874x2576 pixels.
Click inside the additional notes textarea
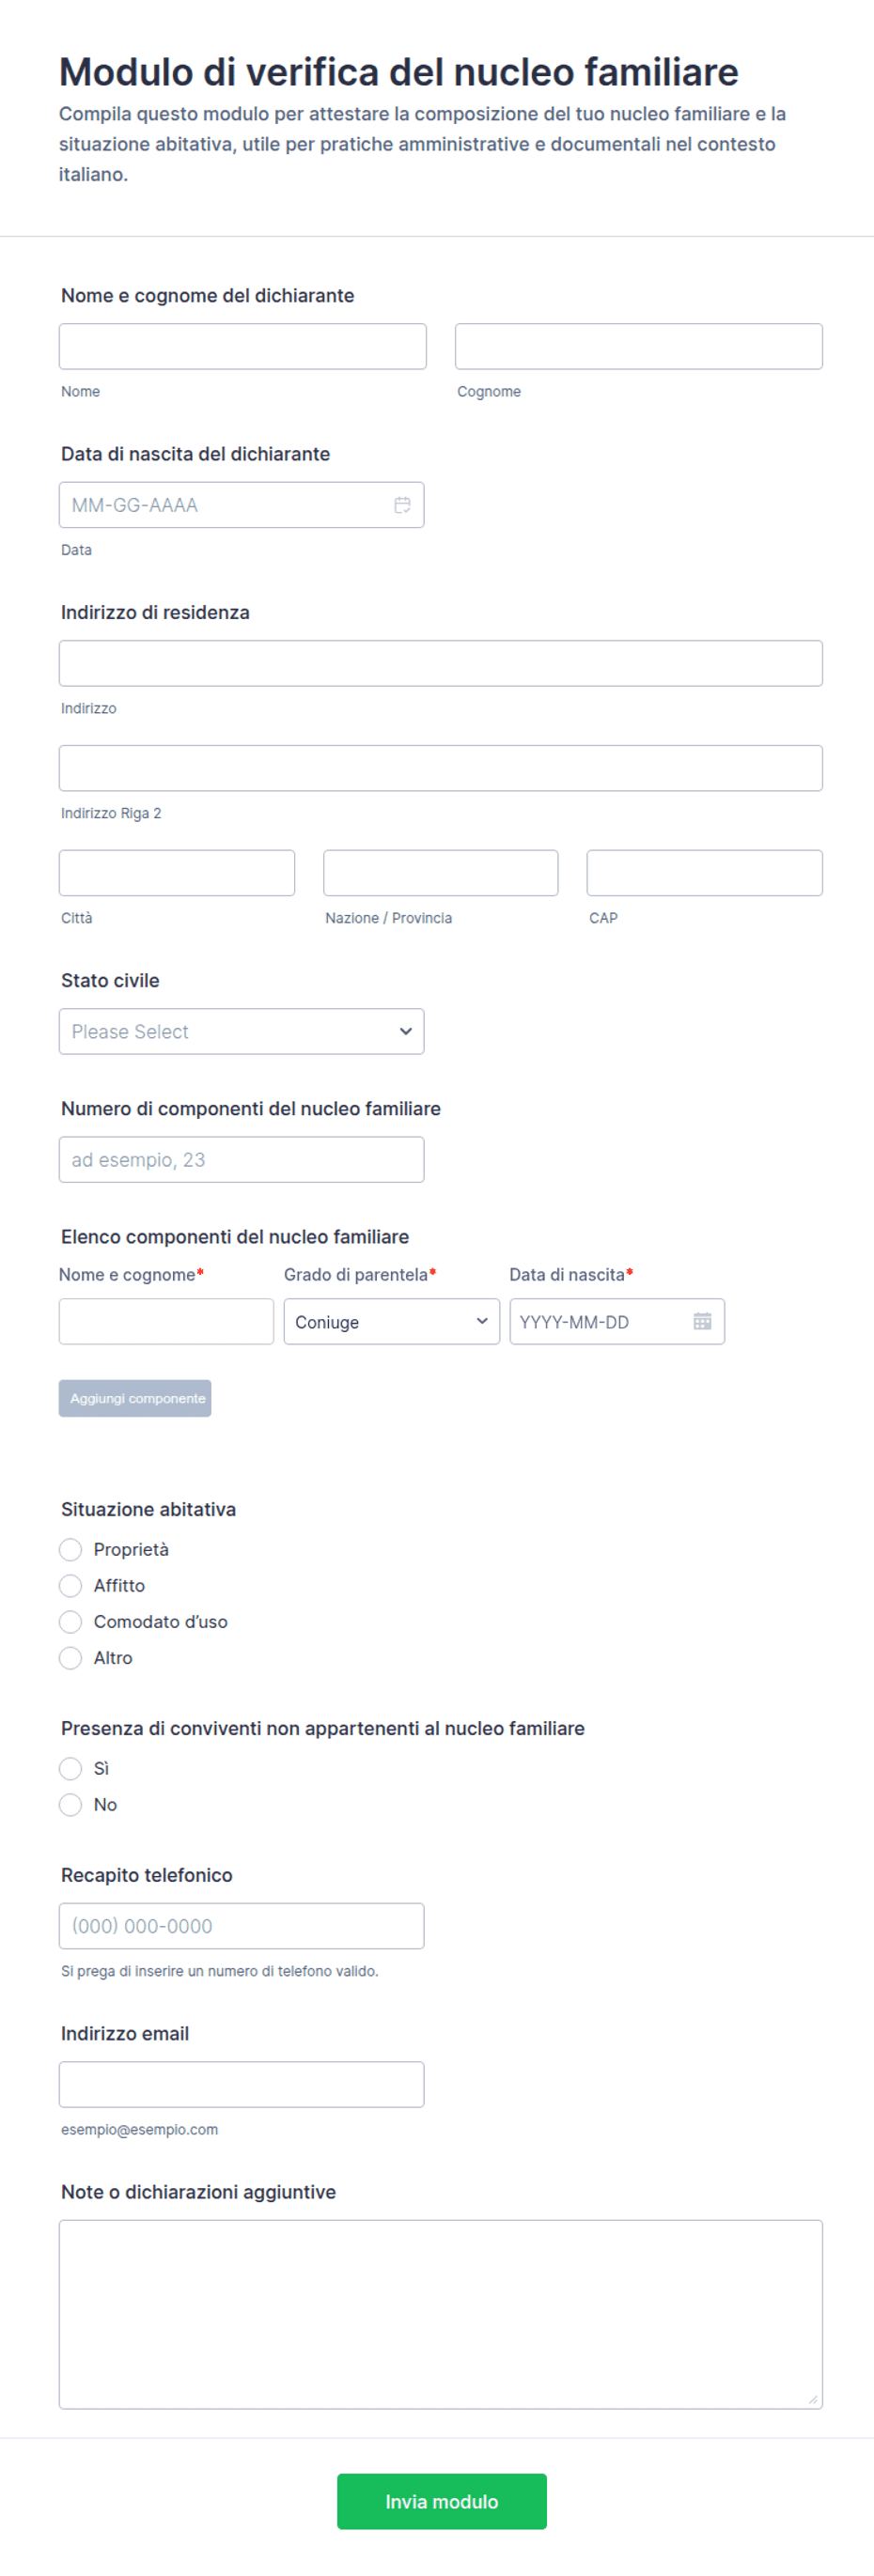(x=440, y=2314)
